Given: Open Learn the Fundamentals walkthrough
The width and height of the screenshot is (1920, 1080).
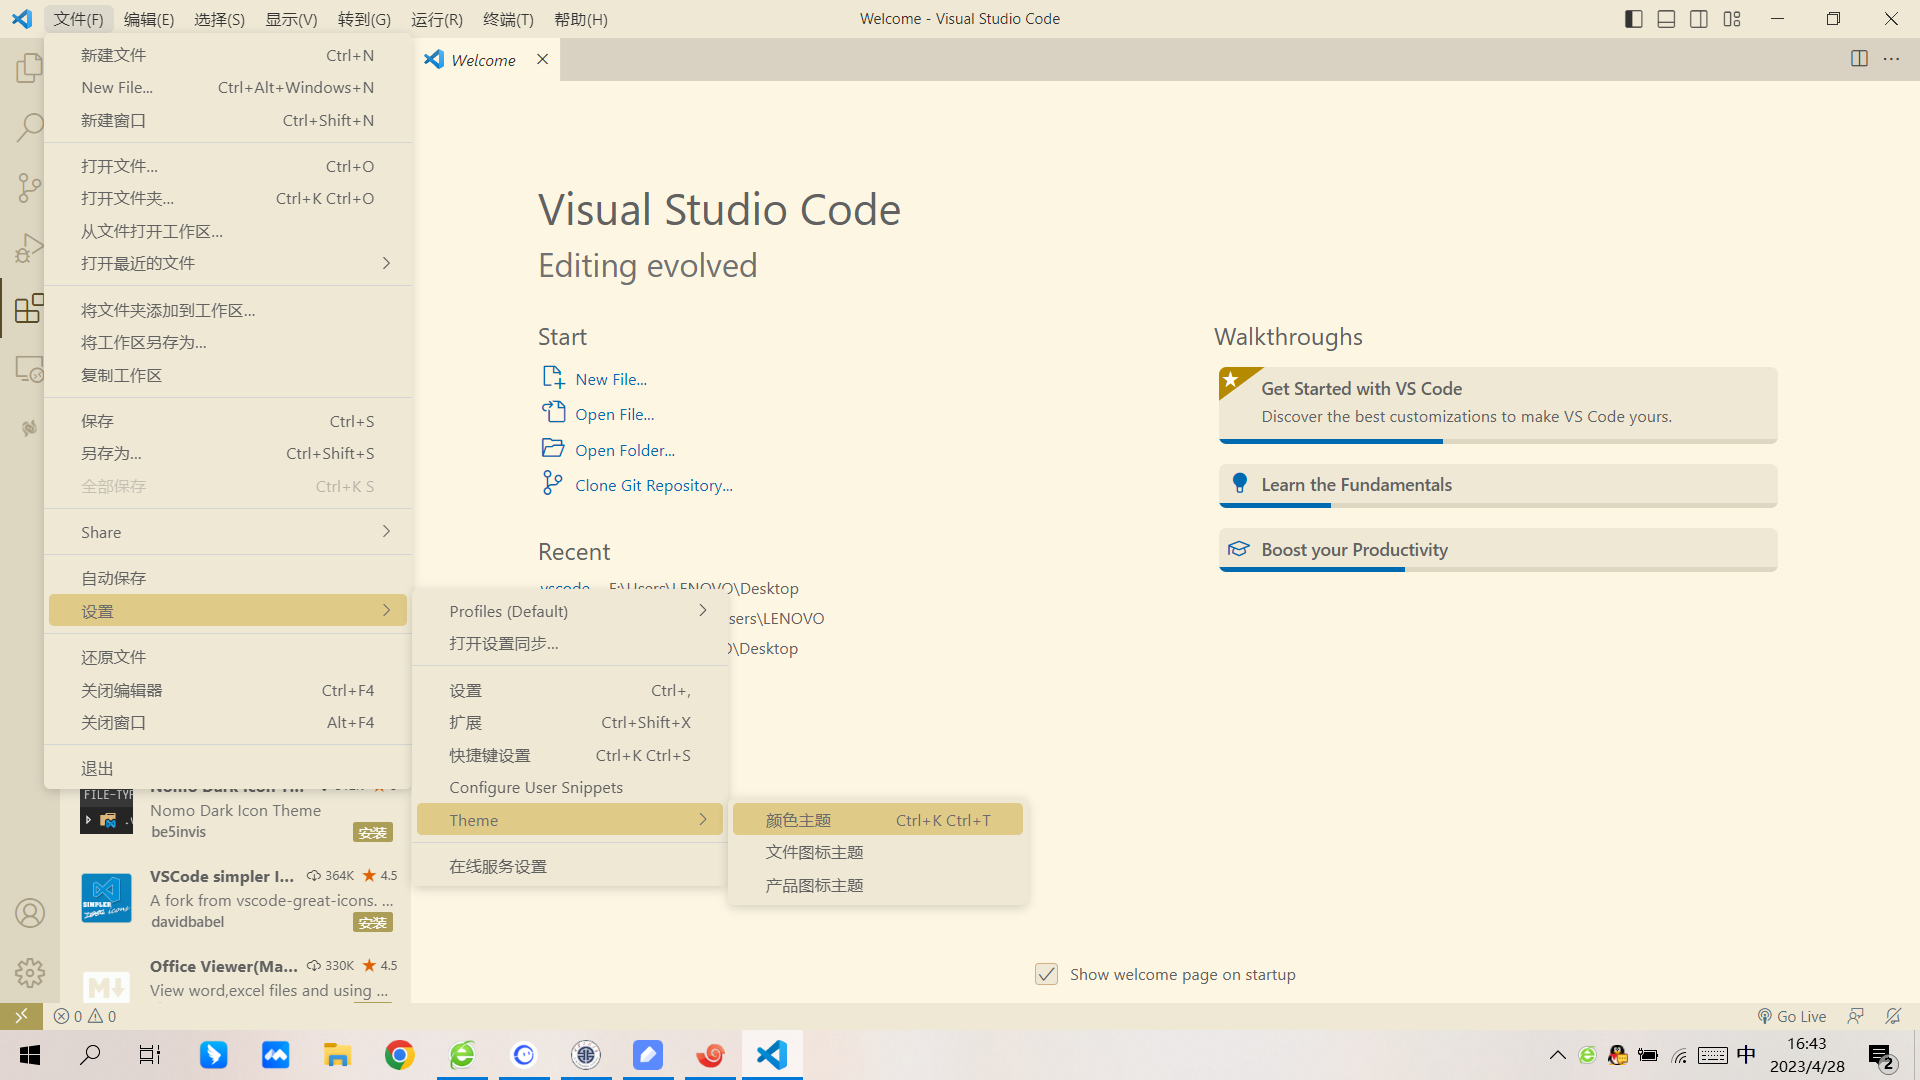Looking at the screenshot, I should coord(1497,485).
